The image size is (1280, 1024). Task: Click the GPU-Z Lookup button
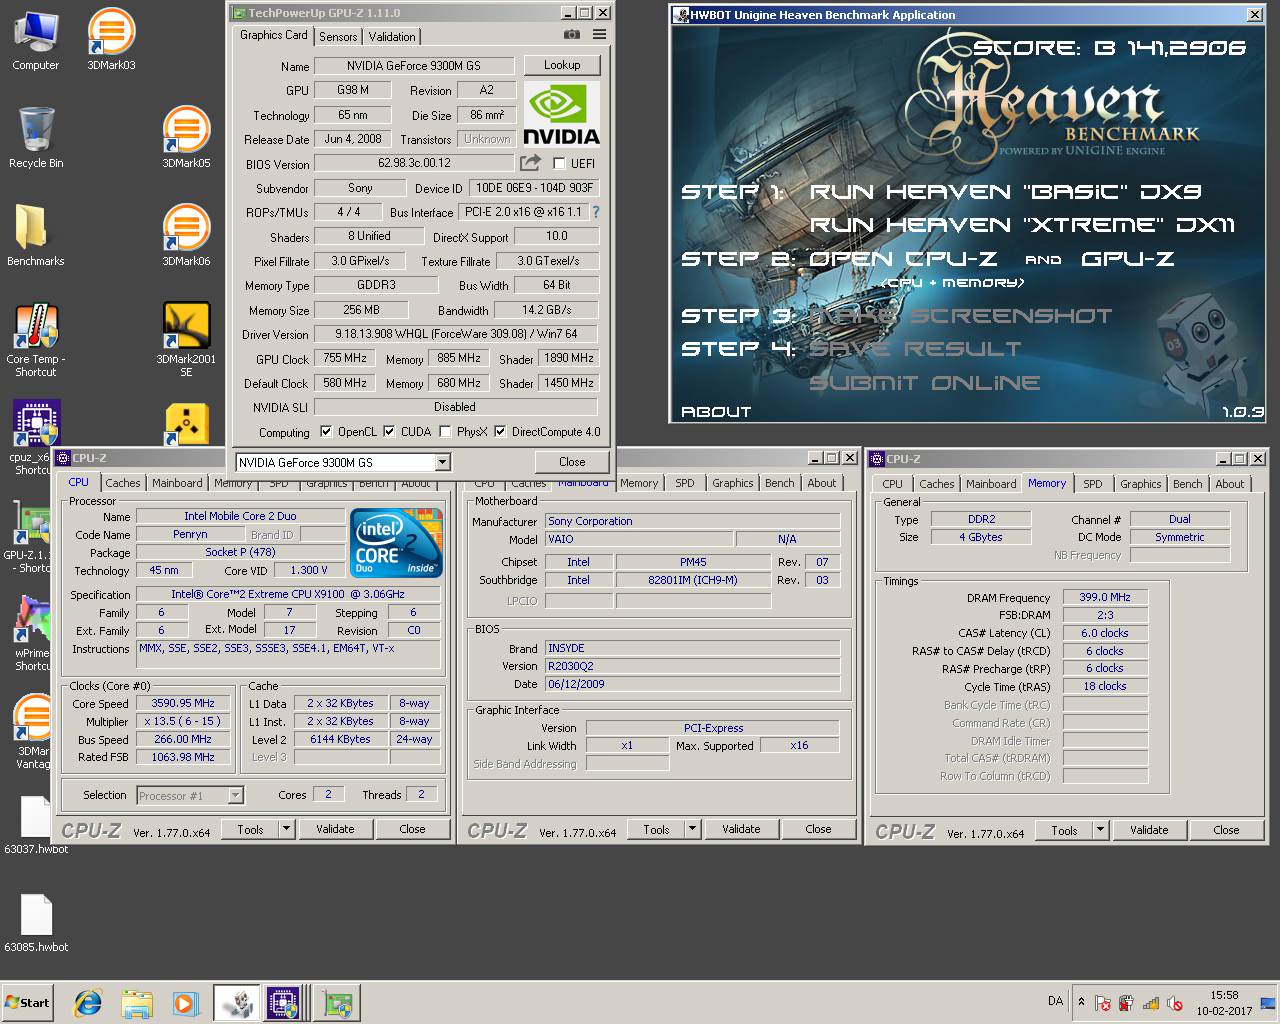[x=562, y=64]
